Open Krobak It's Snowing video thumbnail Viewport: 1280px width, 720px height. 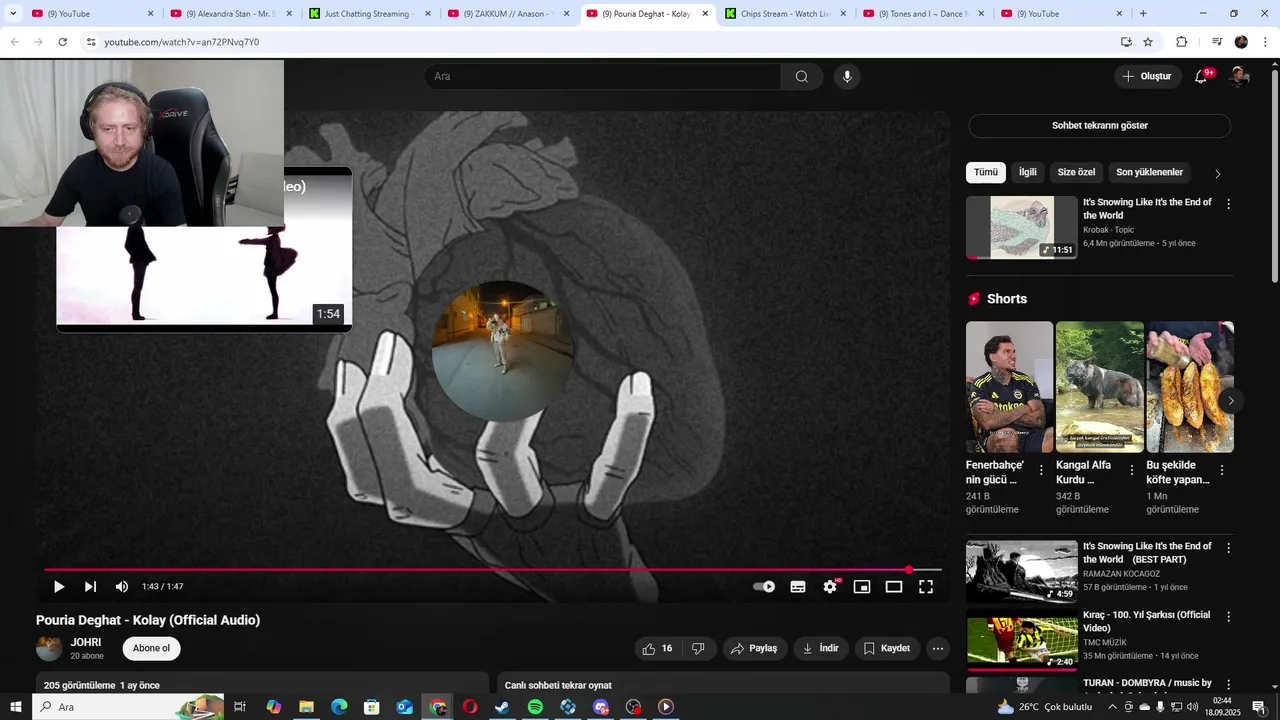pos(1022,227)
